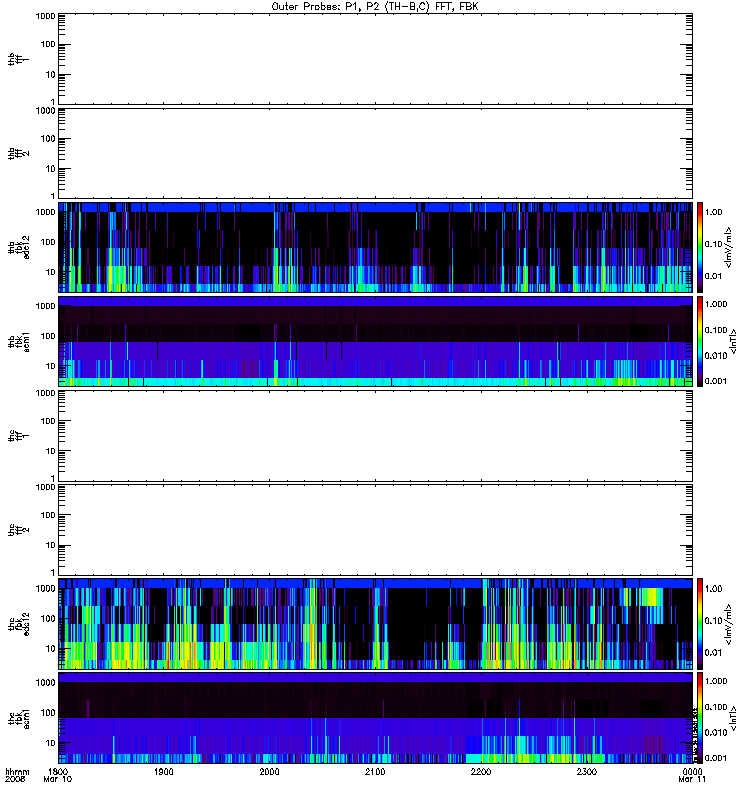Viewport: 750px width, 800px height.
Task: Click the '2200' time axis label
Action: pyautogui.click(x=481, y=771)
